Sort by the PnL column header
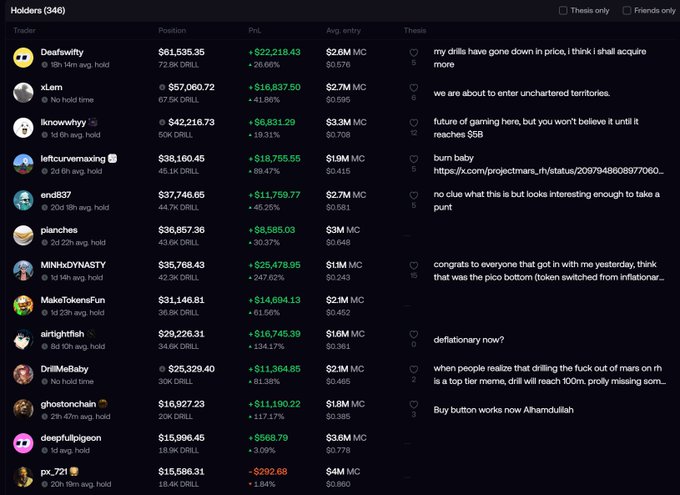680x495 pixels. 255,30
